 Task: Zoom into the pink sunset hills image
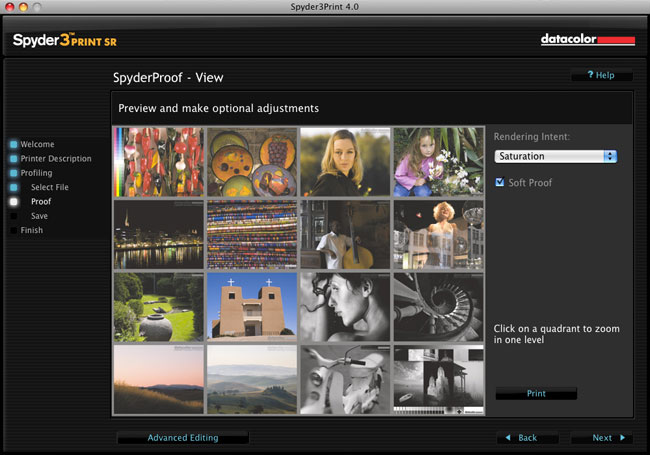click(159, 380)
